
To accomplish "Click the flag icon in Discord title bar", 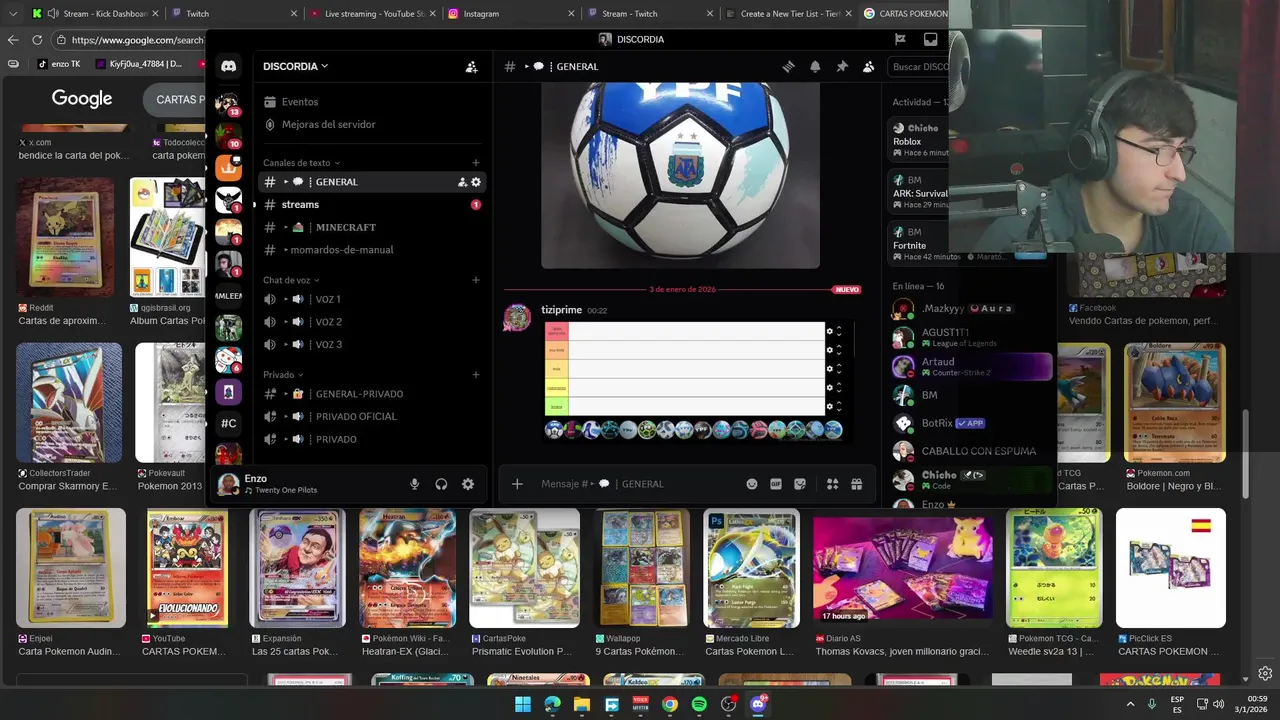I will click(900, 39).
